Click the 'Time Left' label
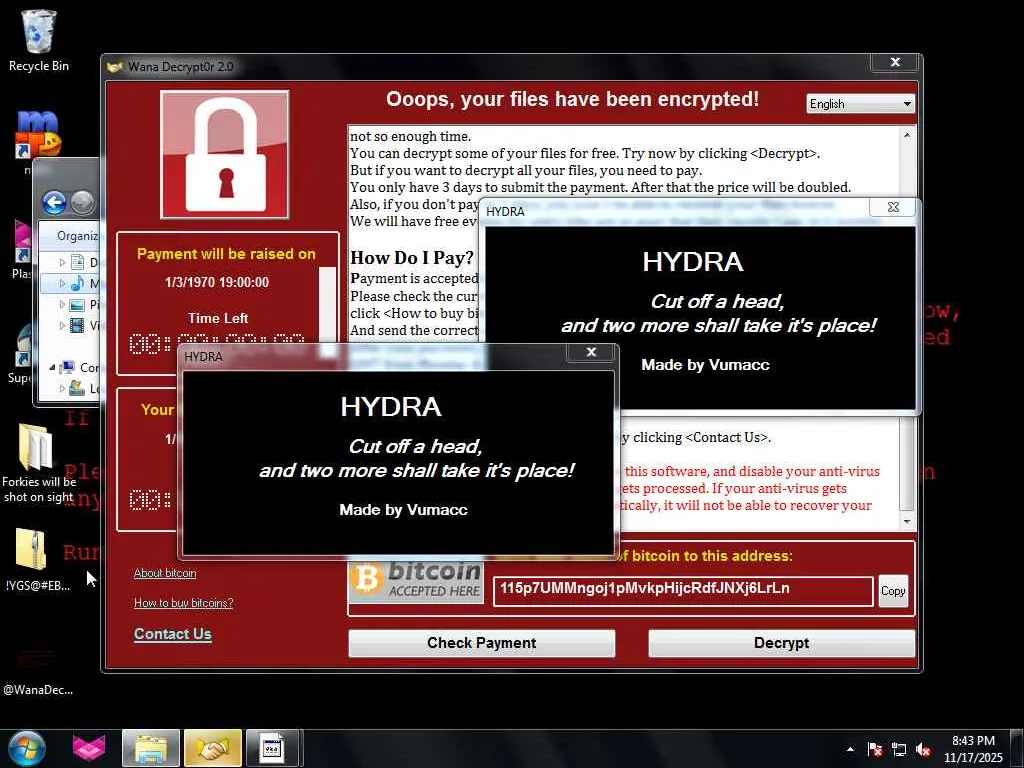 217,318
